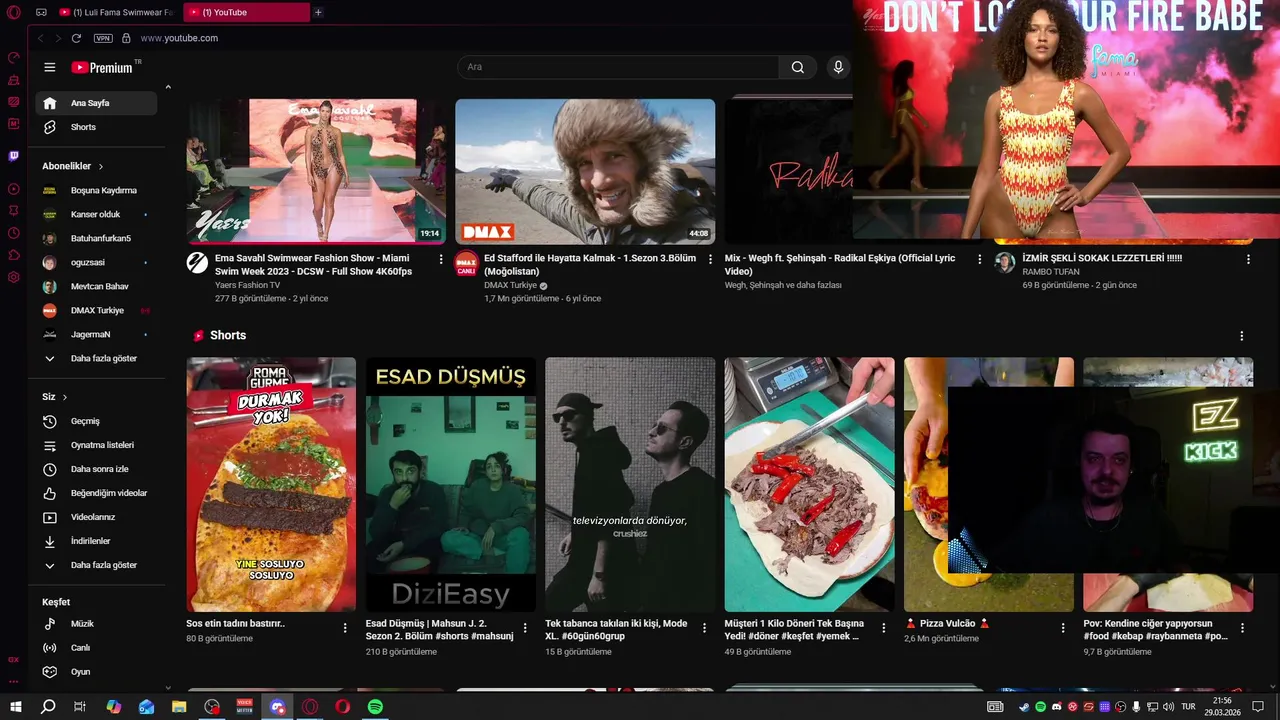Screen dimensions: 1280x720
Task: Open Oyun under Keşfet
Action: (96, 672)
